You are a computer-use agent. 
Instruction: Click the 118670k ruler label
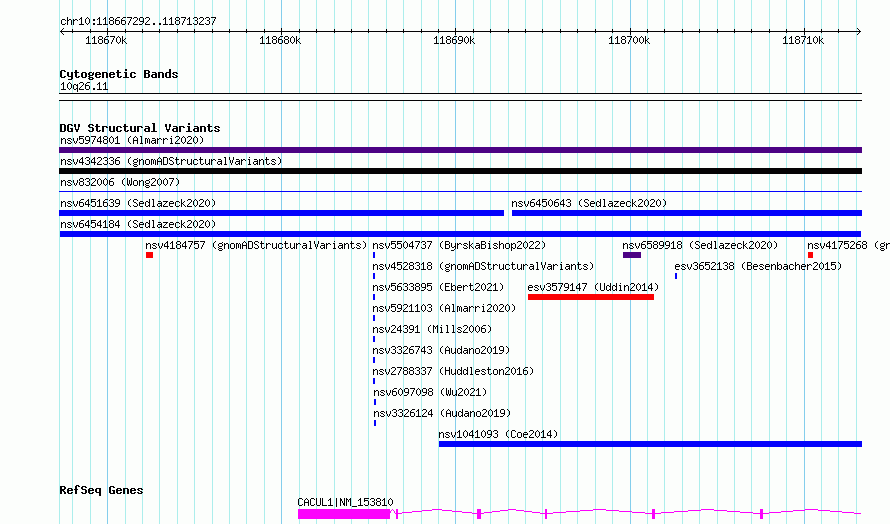[x=106, y=40]
